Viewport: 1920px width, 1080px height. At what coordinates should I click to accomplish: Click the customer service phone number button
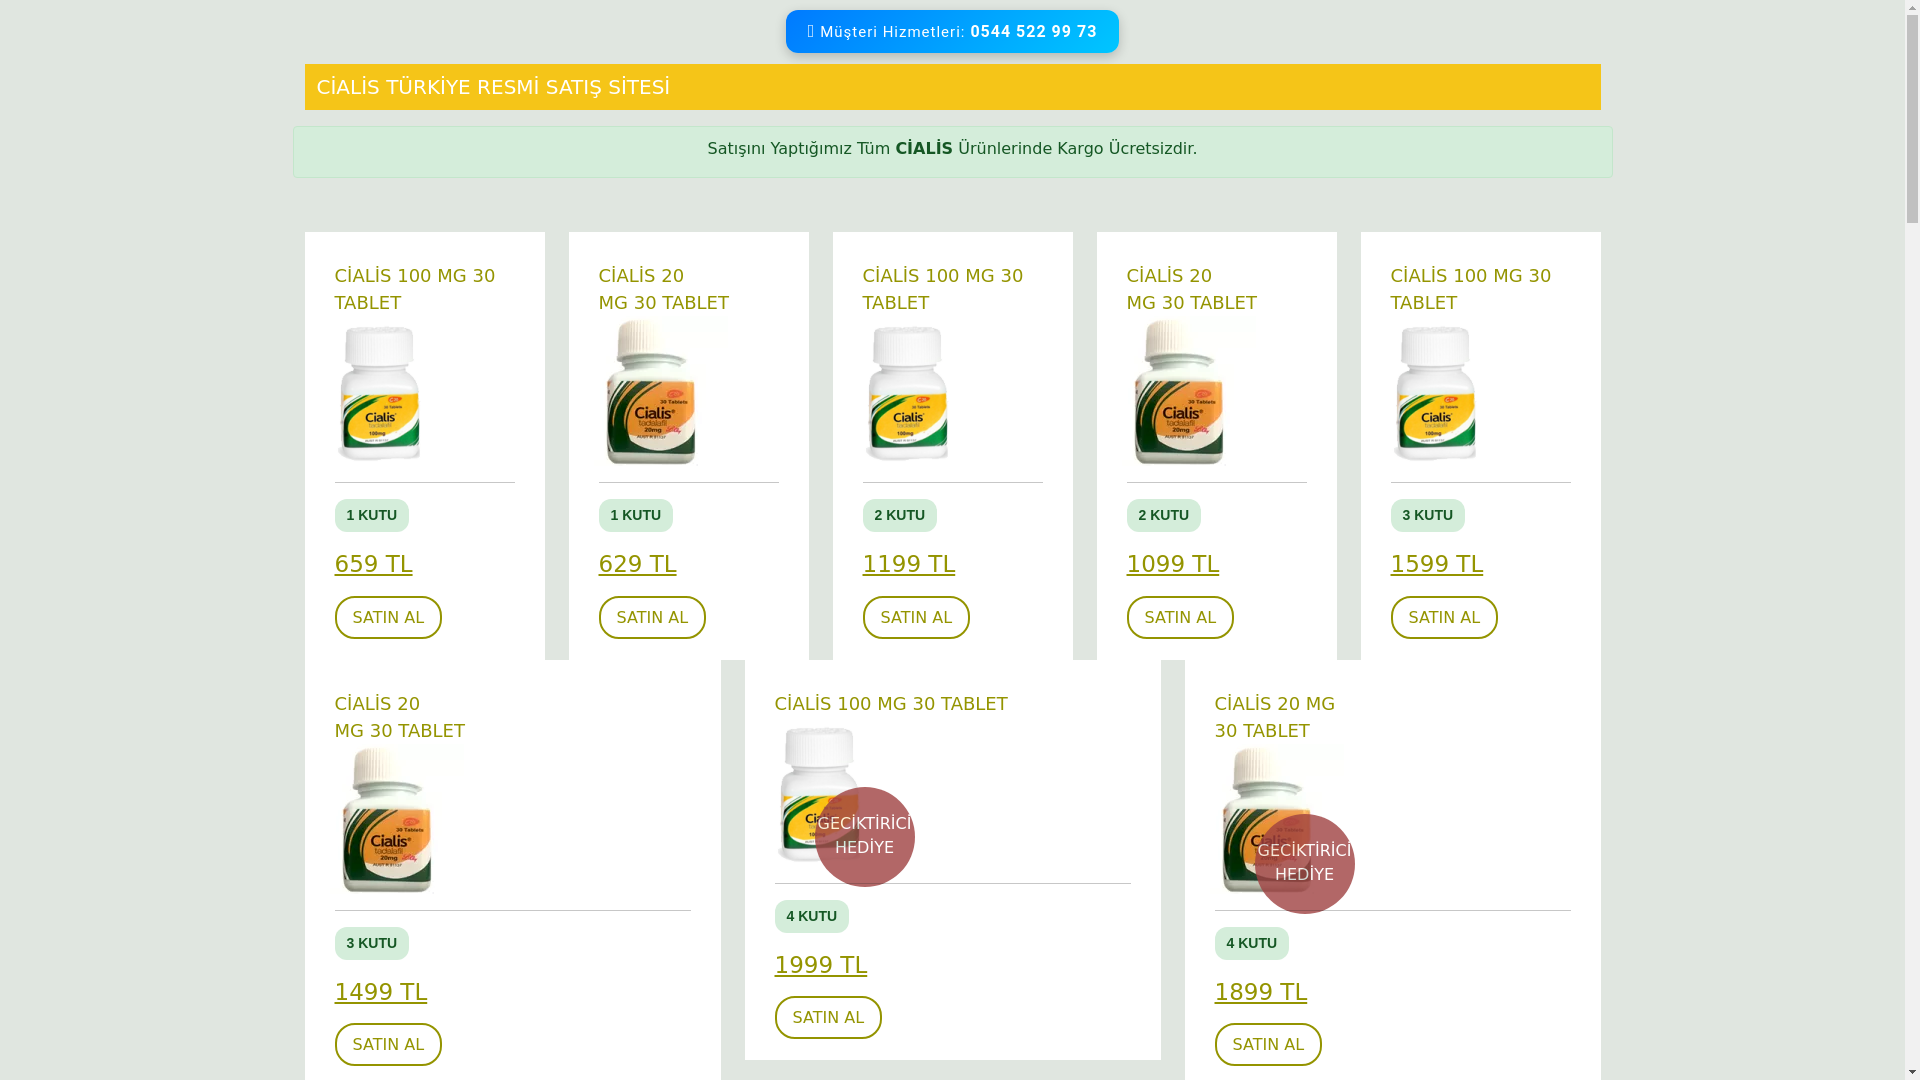(x=952, y=32)
